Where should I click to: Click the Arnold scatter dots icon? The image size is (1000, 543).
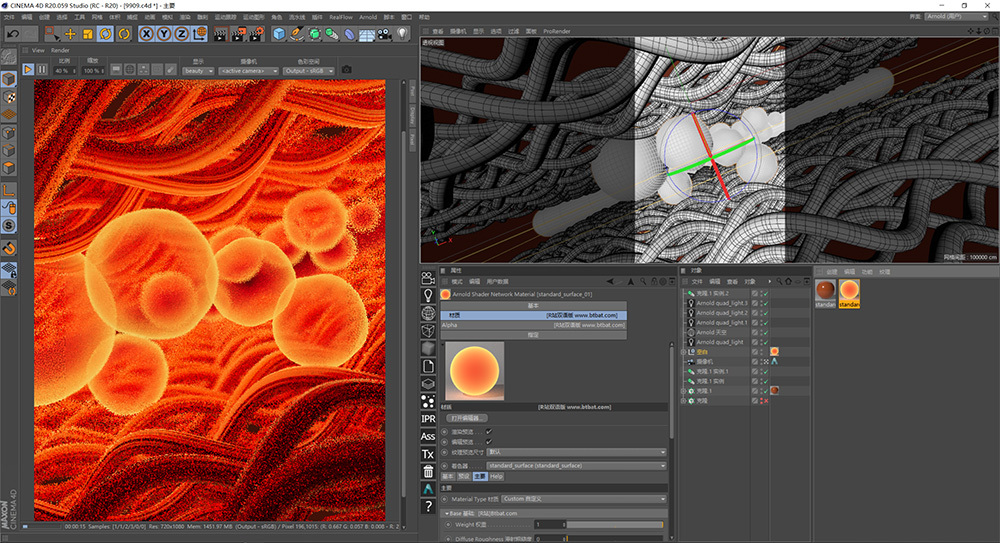[428, 401]
